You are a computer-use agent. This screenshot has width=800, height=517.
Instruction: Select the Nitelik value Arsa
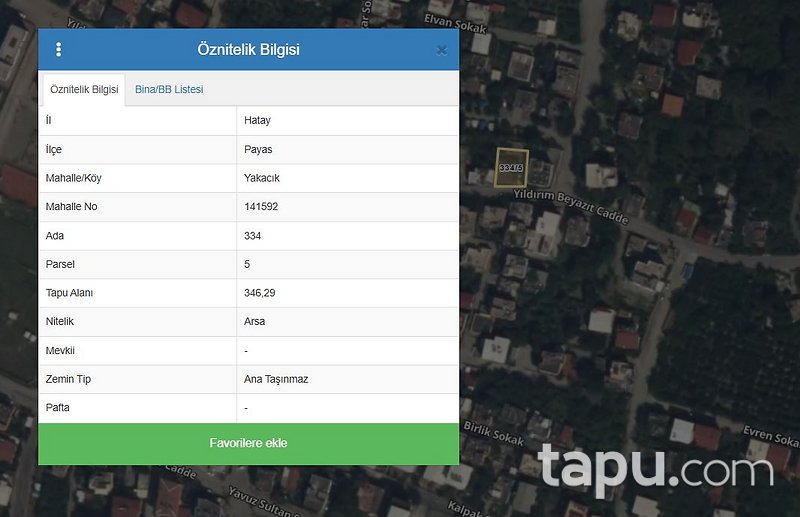coord(255,322)
